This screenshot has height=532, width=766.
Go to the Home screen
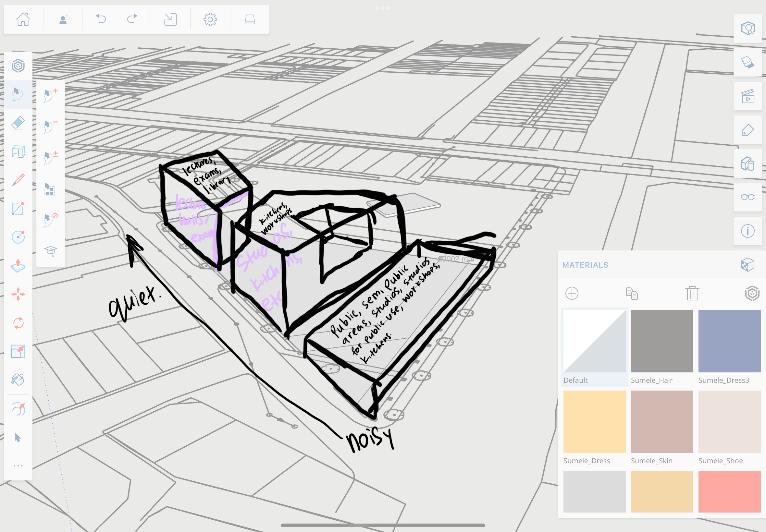pos(23,20)
